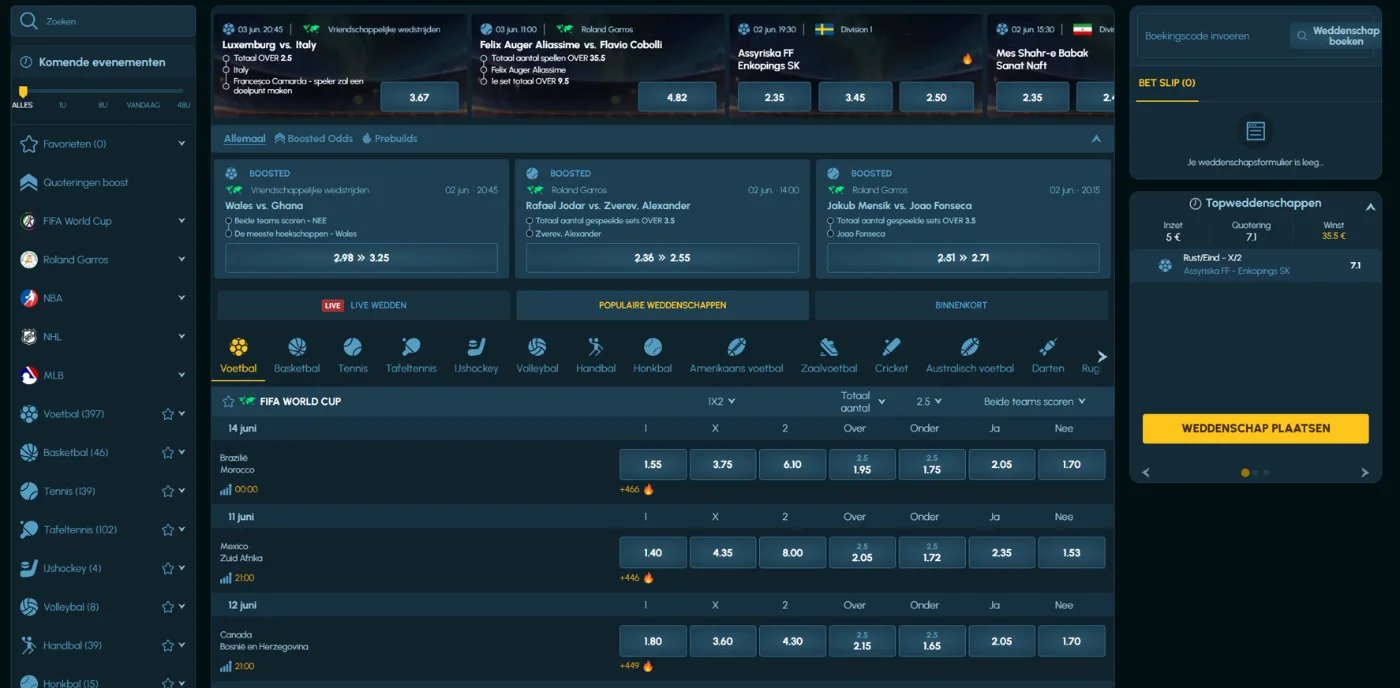Toggle favorite star for Basketbal (46)

click(168, 453)
